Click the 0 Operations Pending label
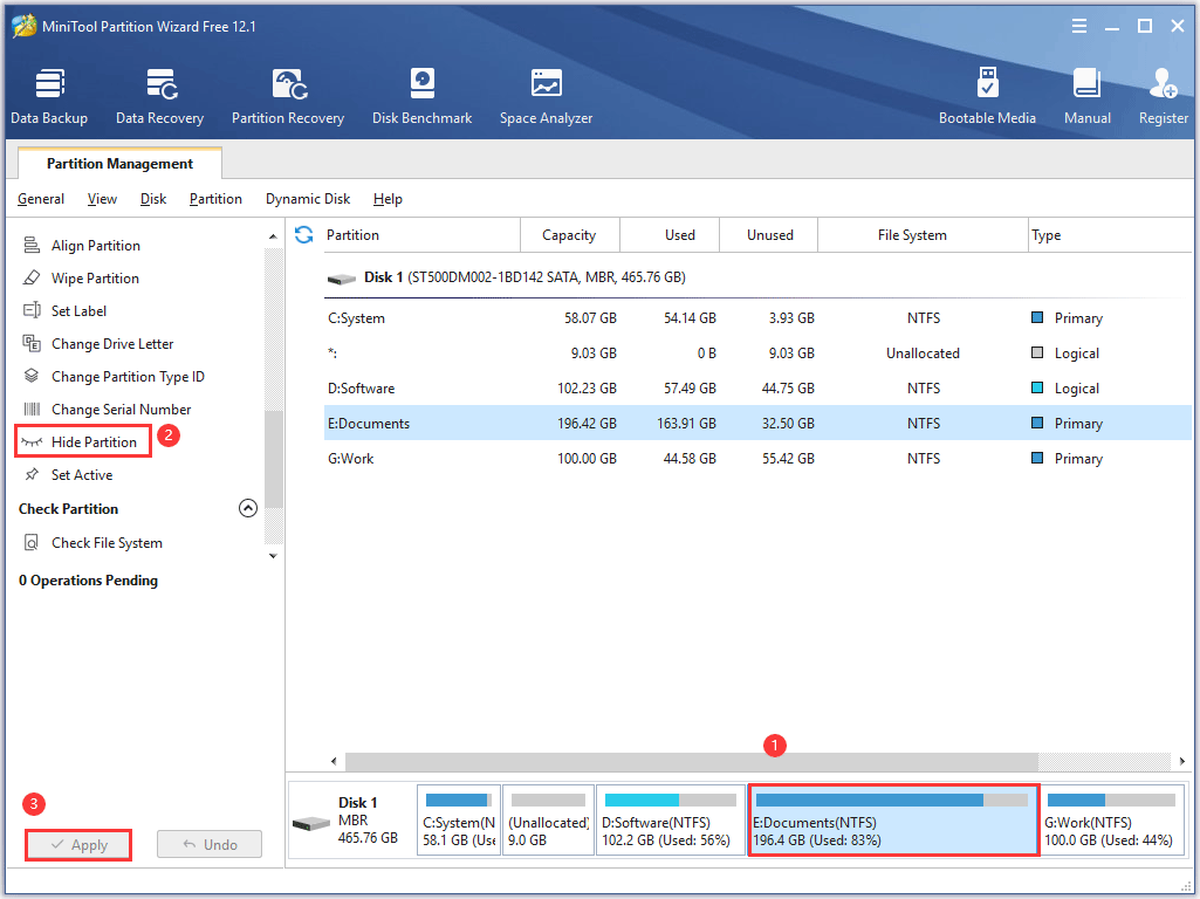Screen dimensions: 1200x899 click(x=88, y=580)
